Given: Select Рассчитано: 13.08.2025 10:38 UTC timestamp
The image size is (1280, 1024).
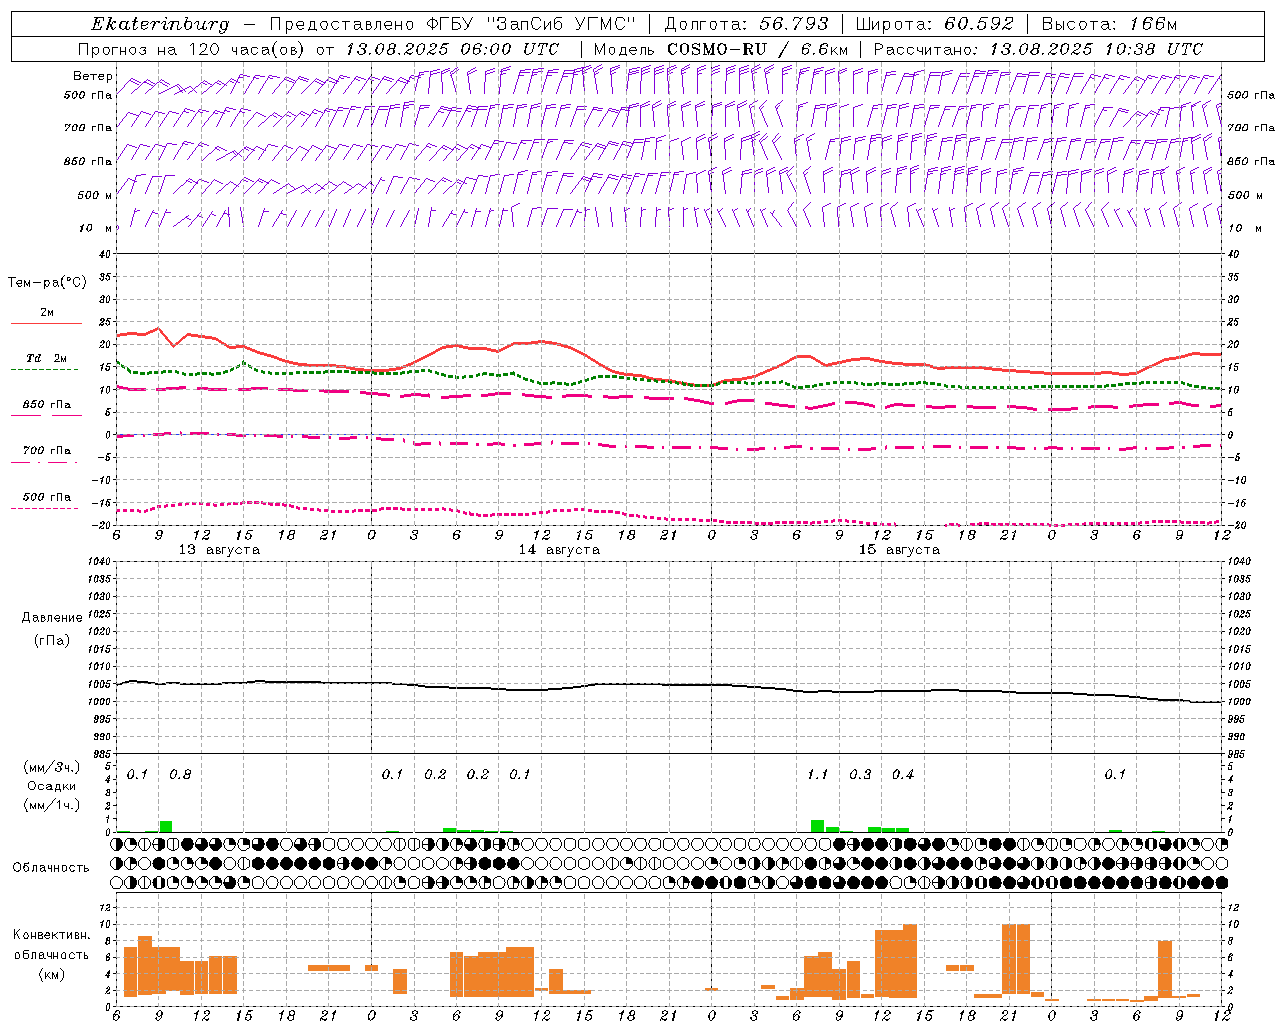Looking at the screenshot, I should (x=1038, y=49).
